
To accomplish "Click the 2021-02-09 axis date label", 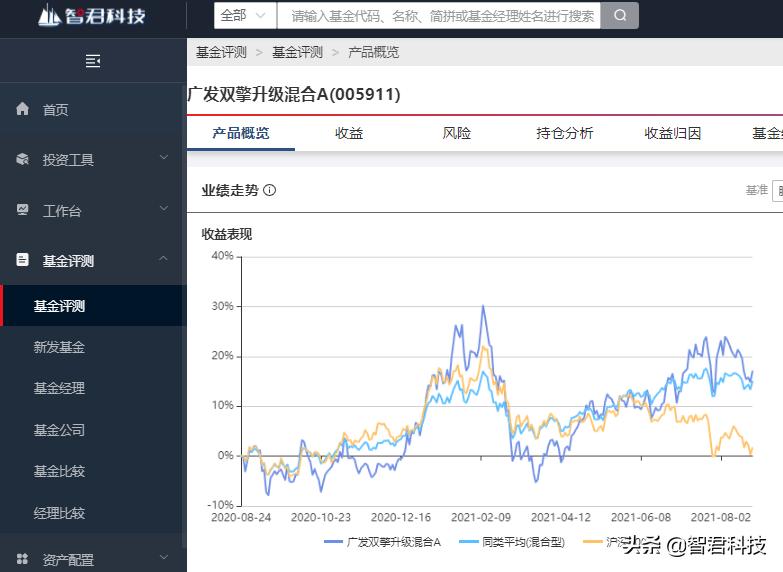I will point(481,518).
